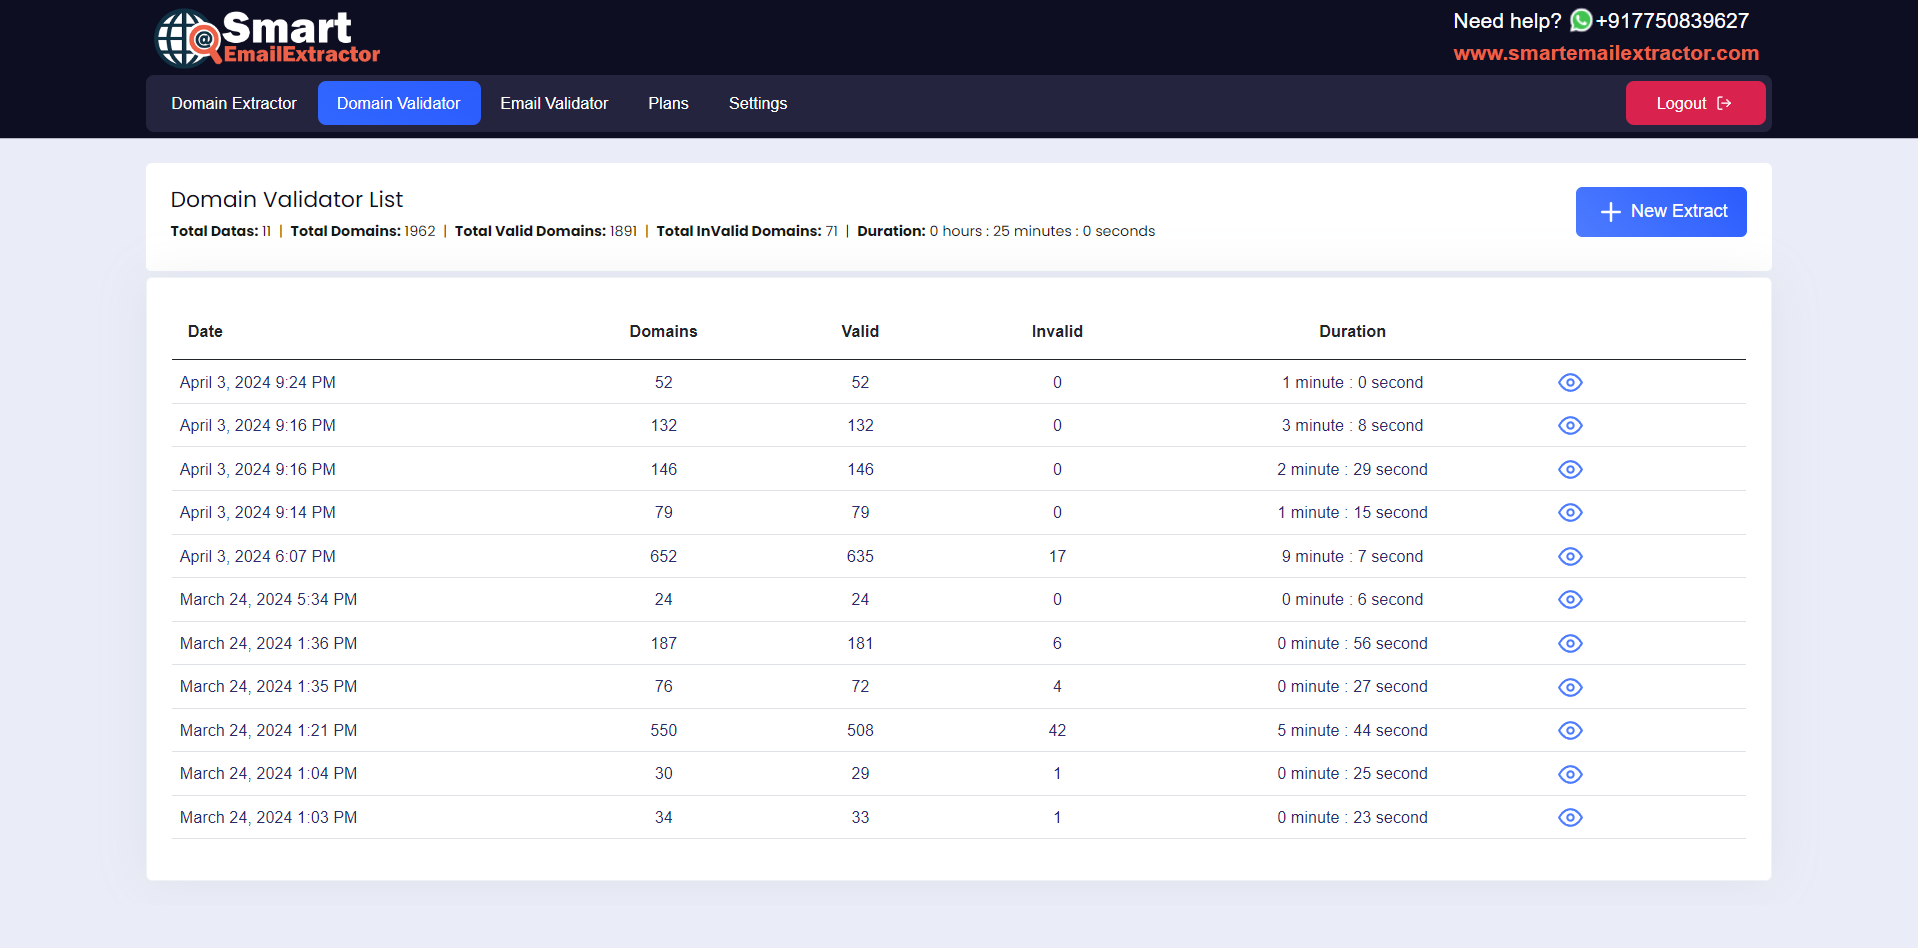Select the date 'April 3, 2024 9:24 PM'
Viewport: 1918px width, 948px height.
[258, 382]
